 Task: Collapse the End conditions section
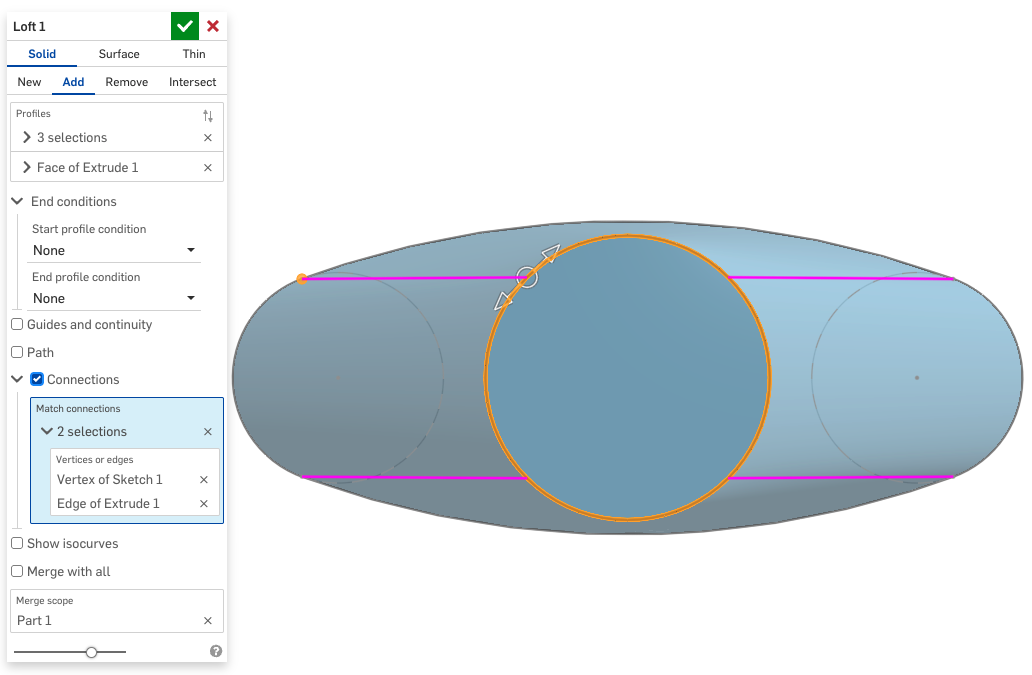[x=16, y=201]
